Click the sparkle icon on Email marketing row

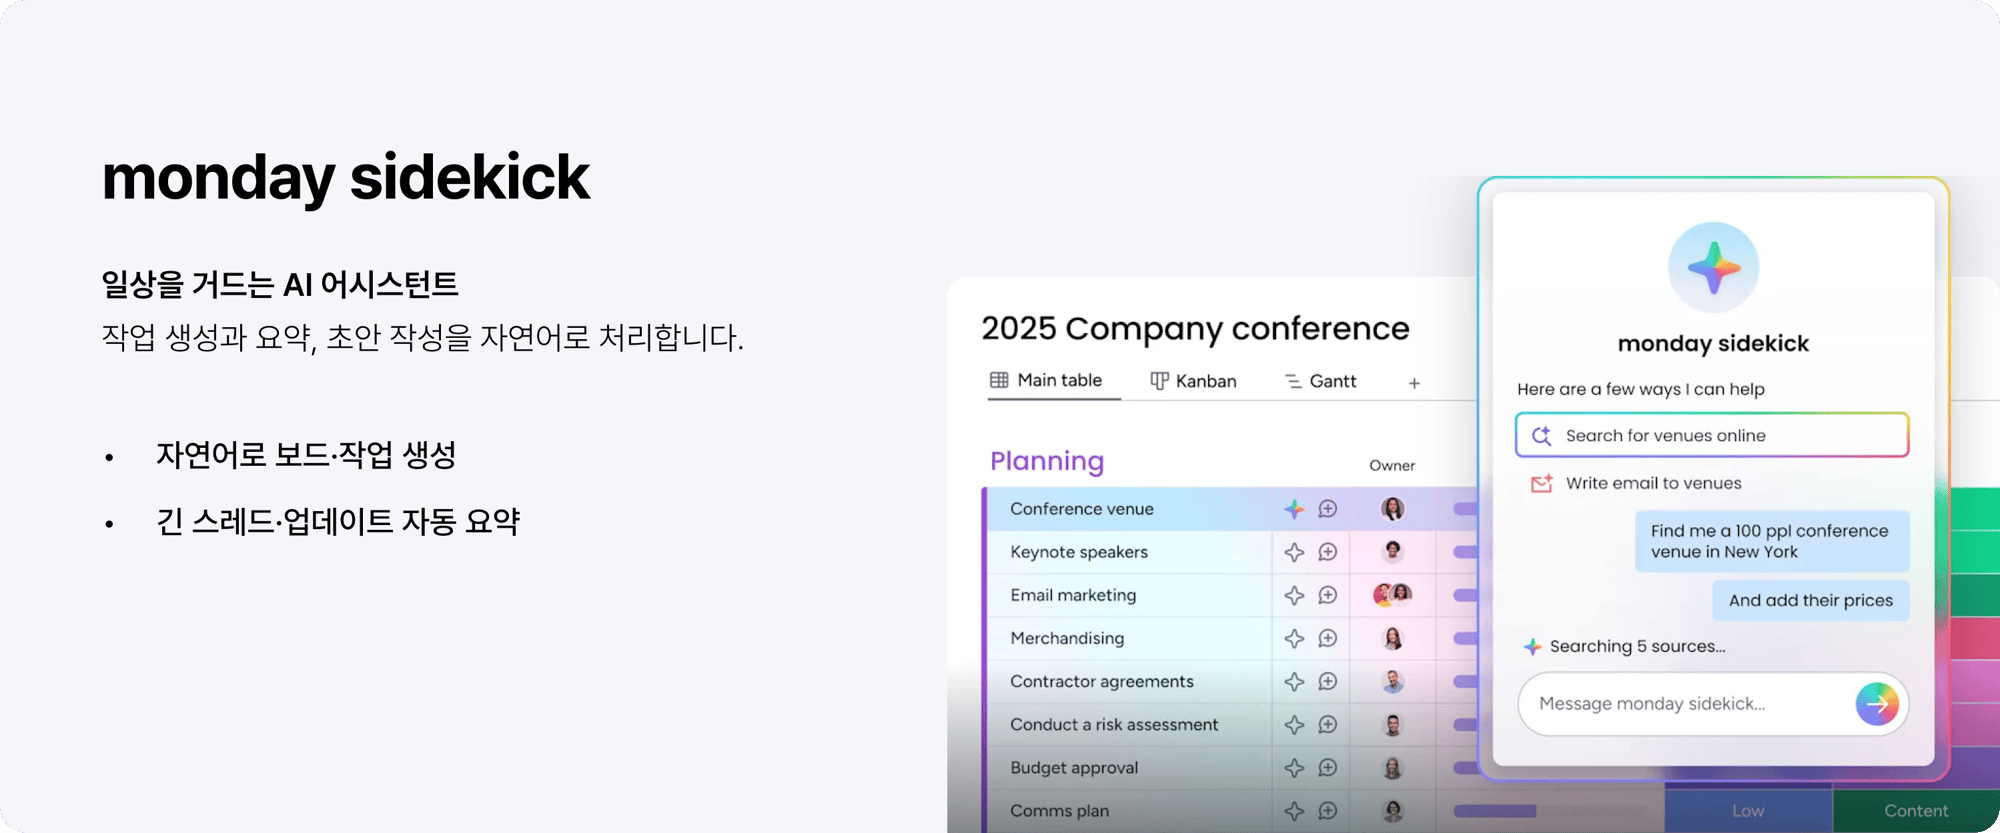[1294, 595]
